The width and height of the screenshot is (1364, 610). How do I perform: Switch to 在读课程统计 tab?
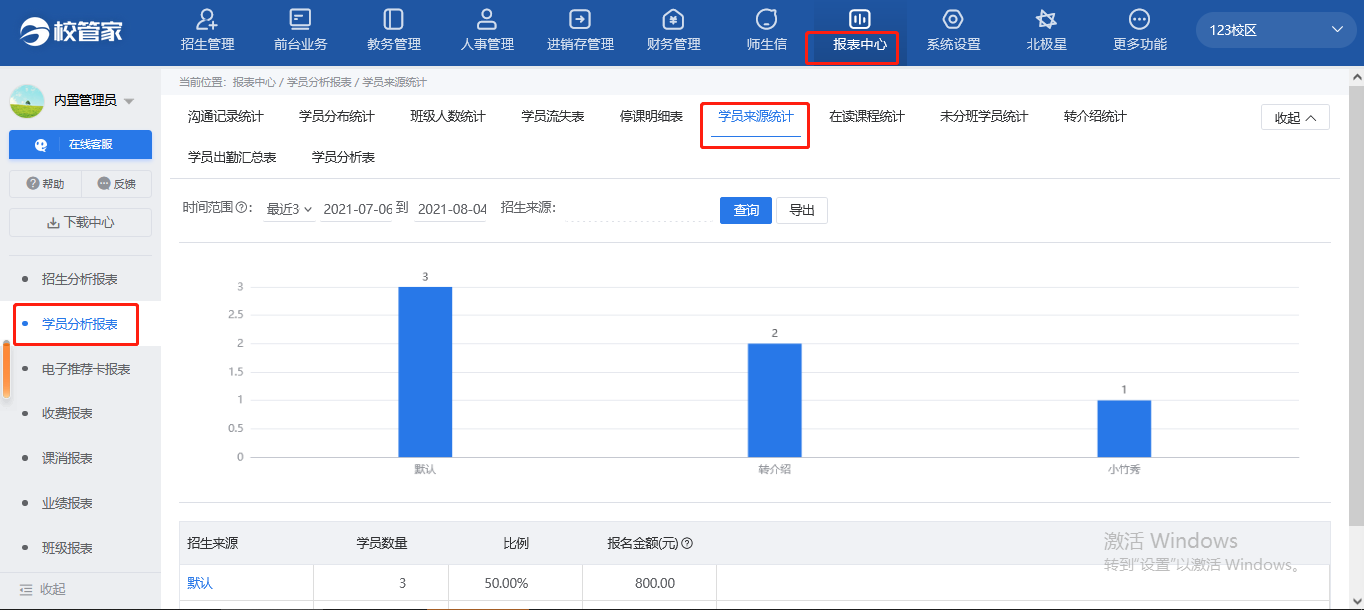click(867, 117)
